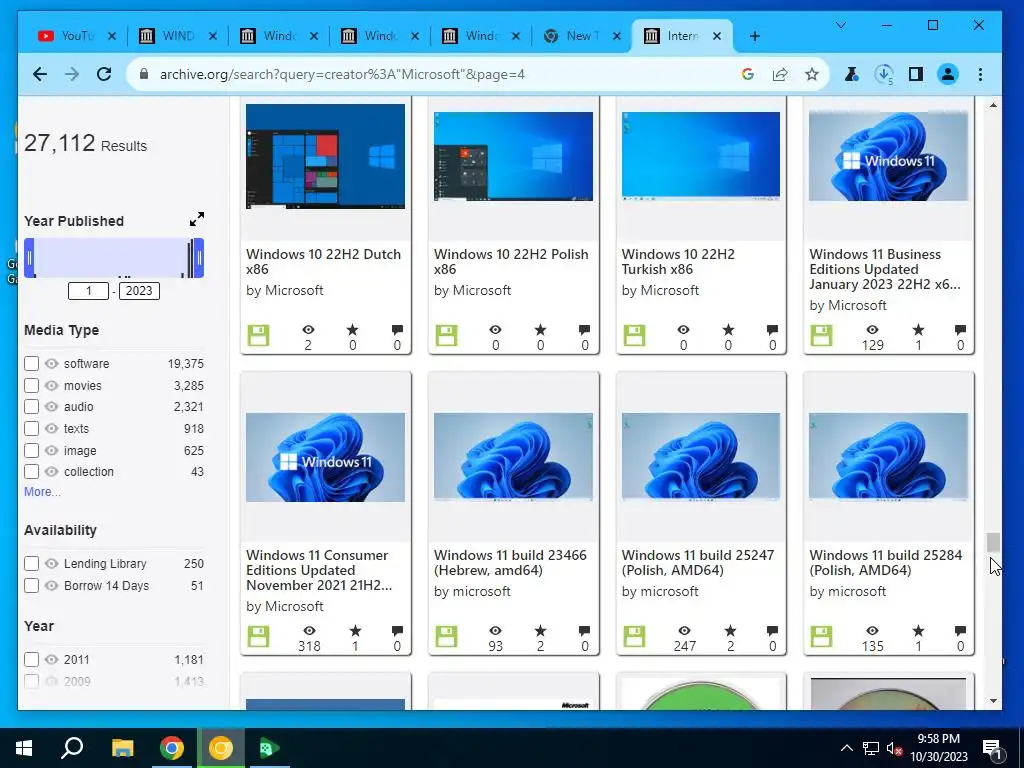Click the end year 2023 field
The width and height of the screenshot is (1024, 768).
coord(139,291)
